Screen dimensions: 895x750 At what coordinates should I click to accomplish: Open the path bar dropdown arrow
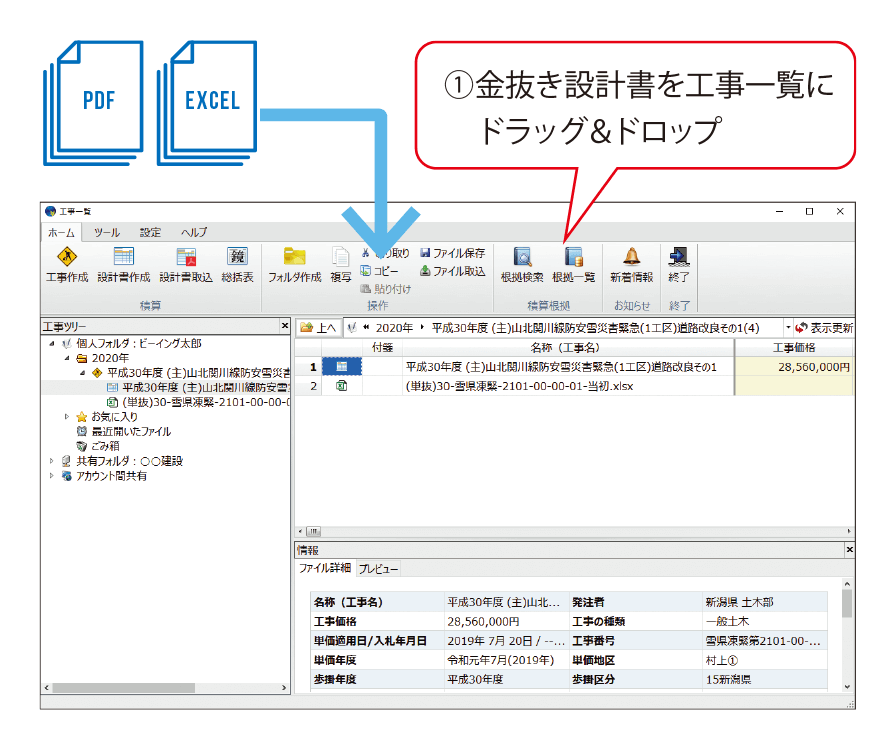tap(787, 328)
